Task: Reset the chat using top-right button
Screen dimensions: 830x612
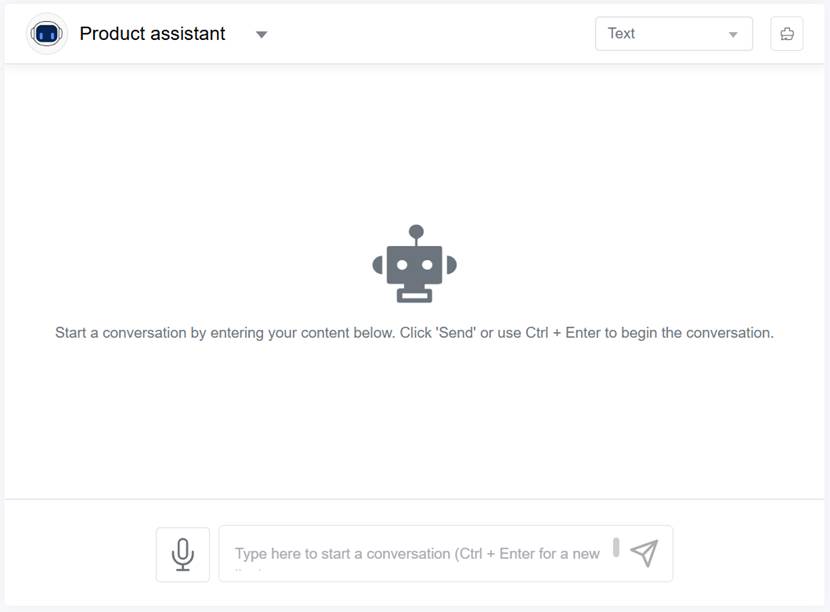Action: [787, 34]
